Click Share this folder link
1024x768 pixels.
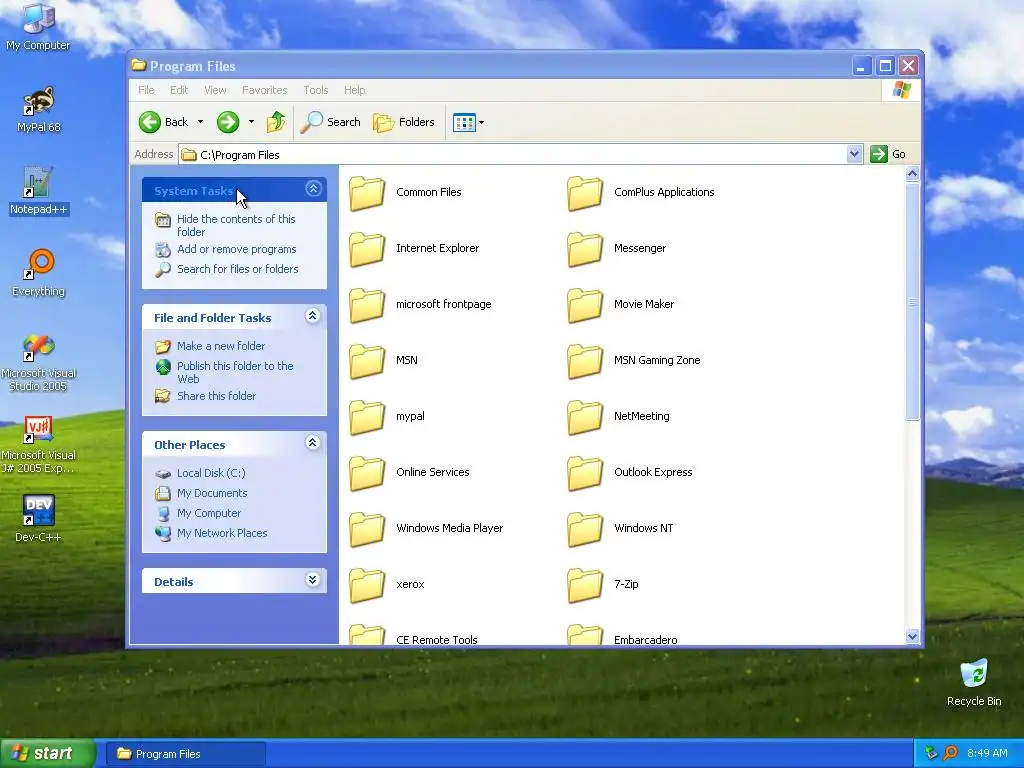click(x=216, y=396)
